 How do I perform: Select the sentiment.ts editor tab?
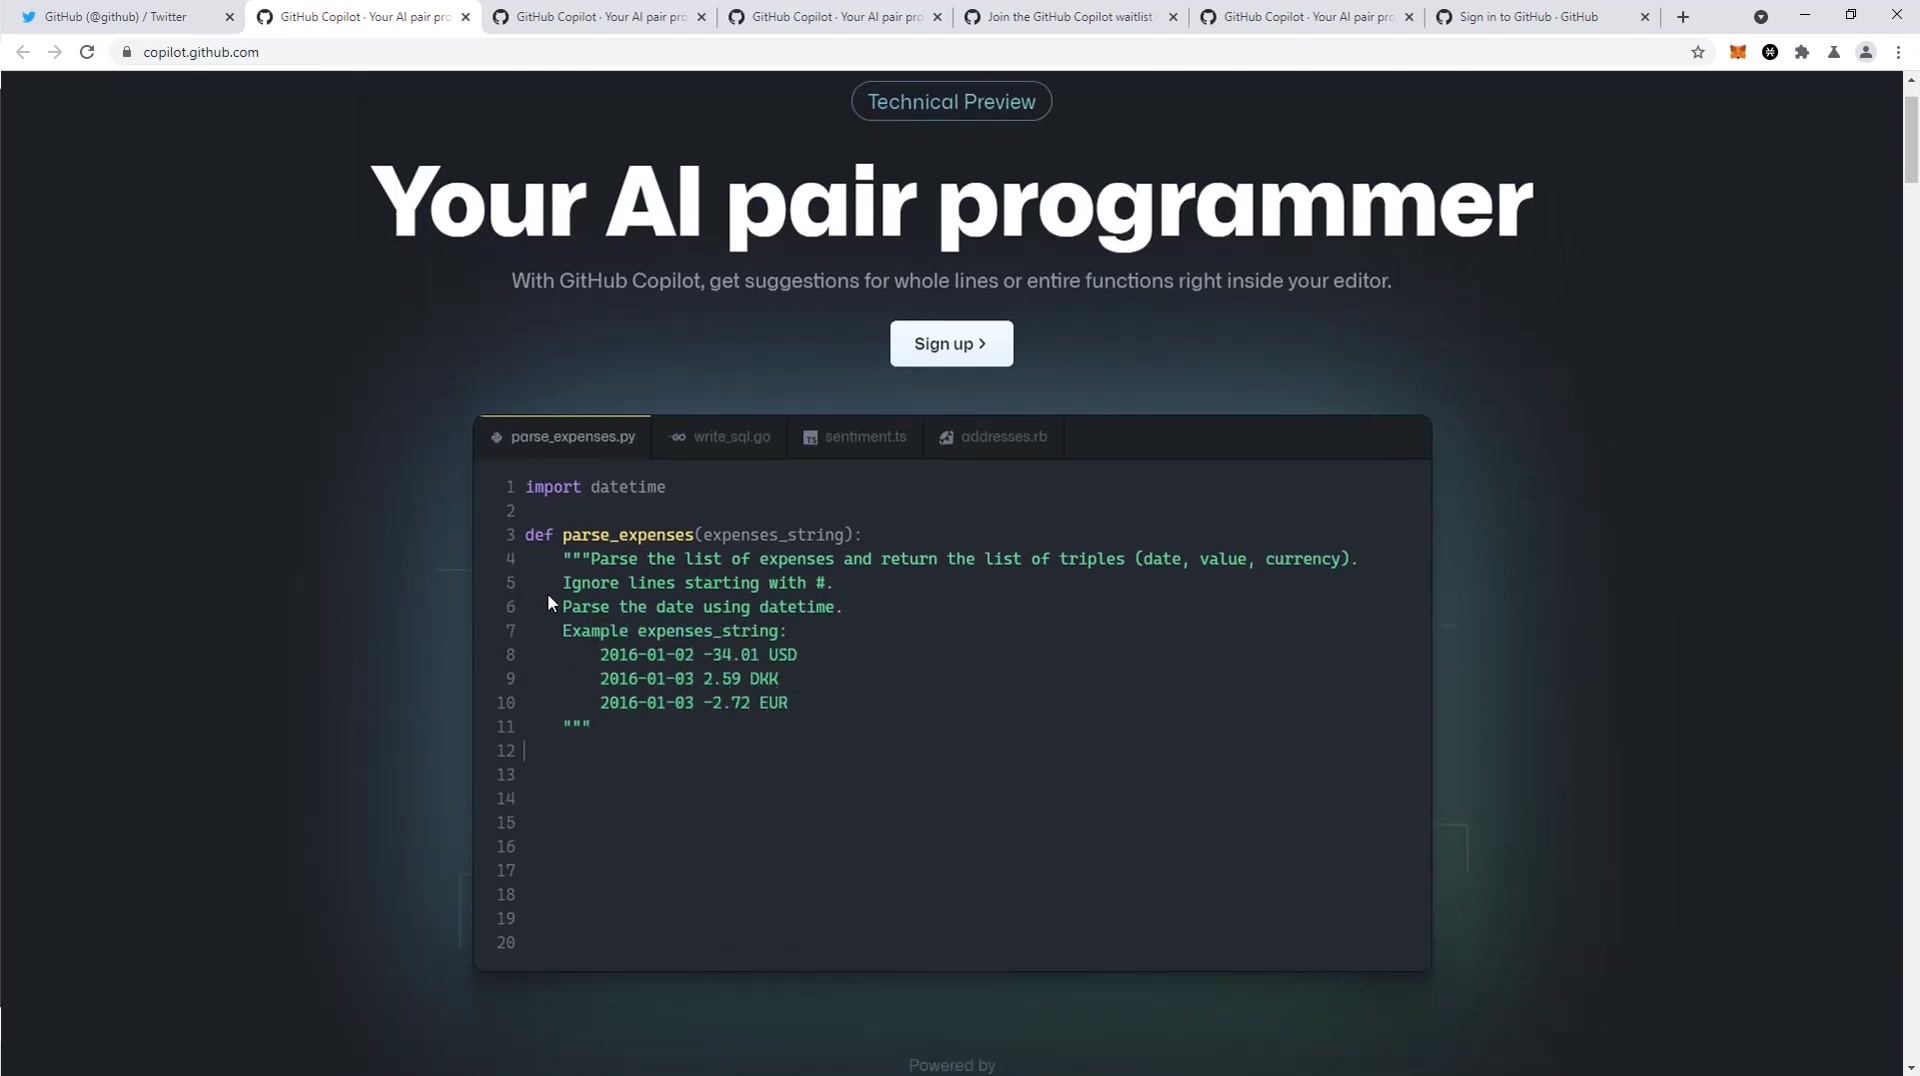(855, 437)
